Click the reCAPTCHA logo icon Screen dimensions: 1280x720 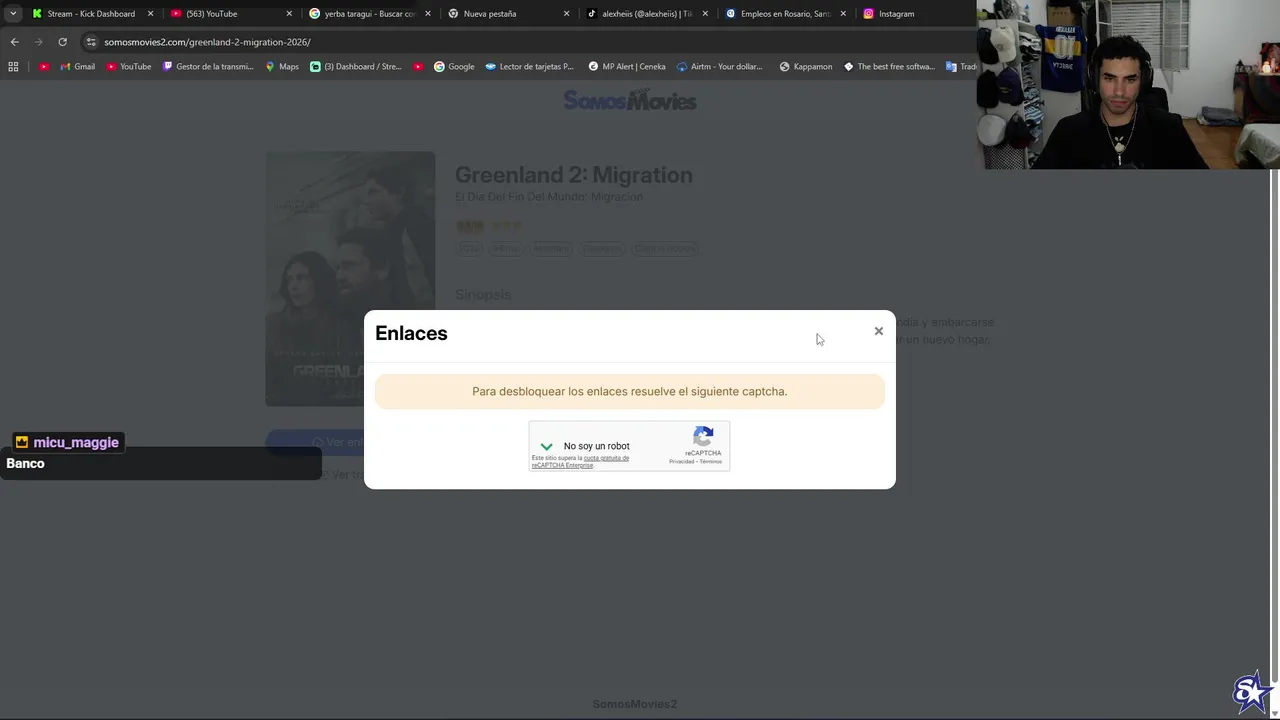tap(703, 436)
